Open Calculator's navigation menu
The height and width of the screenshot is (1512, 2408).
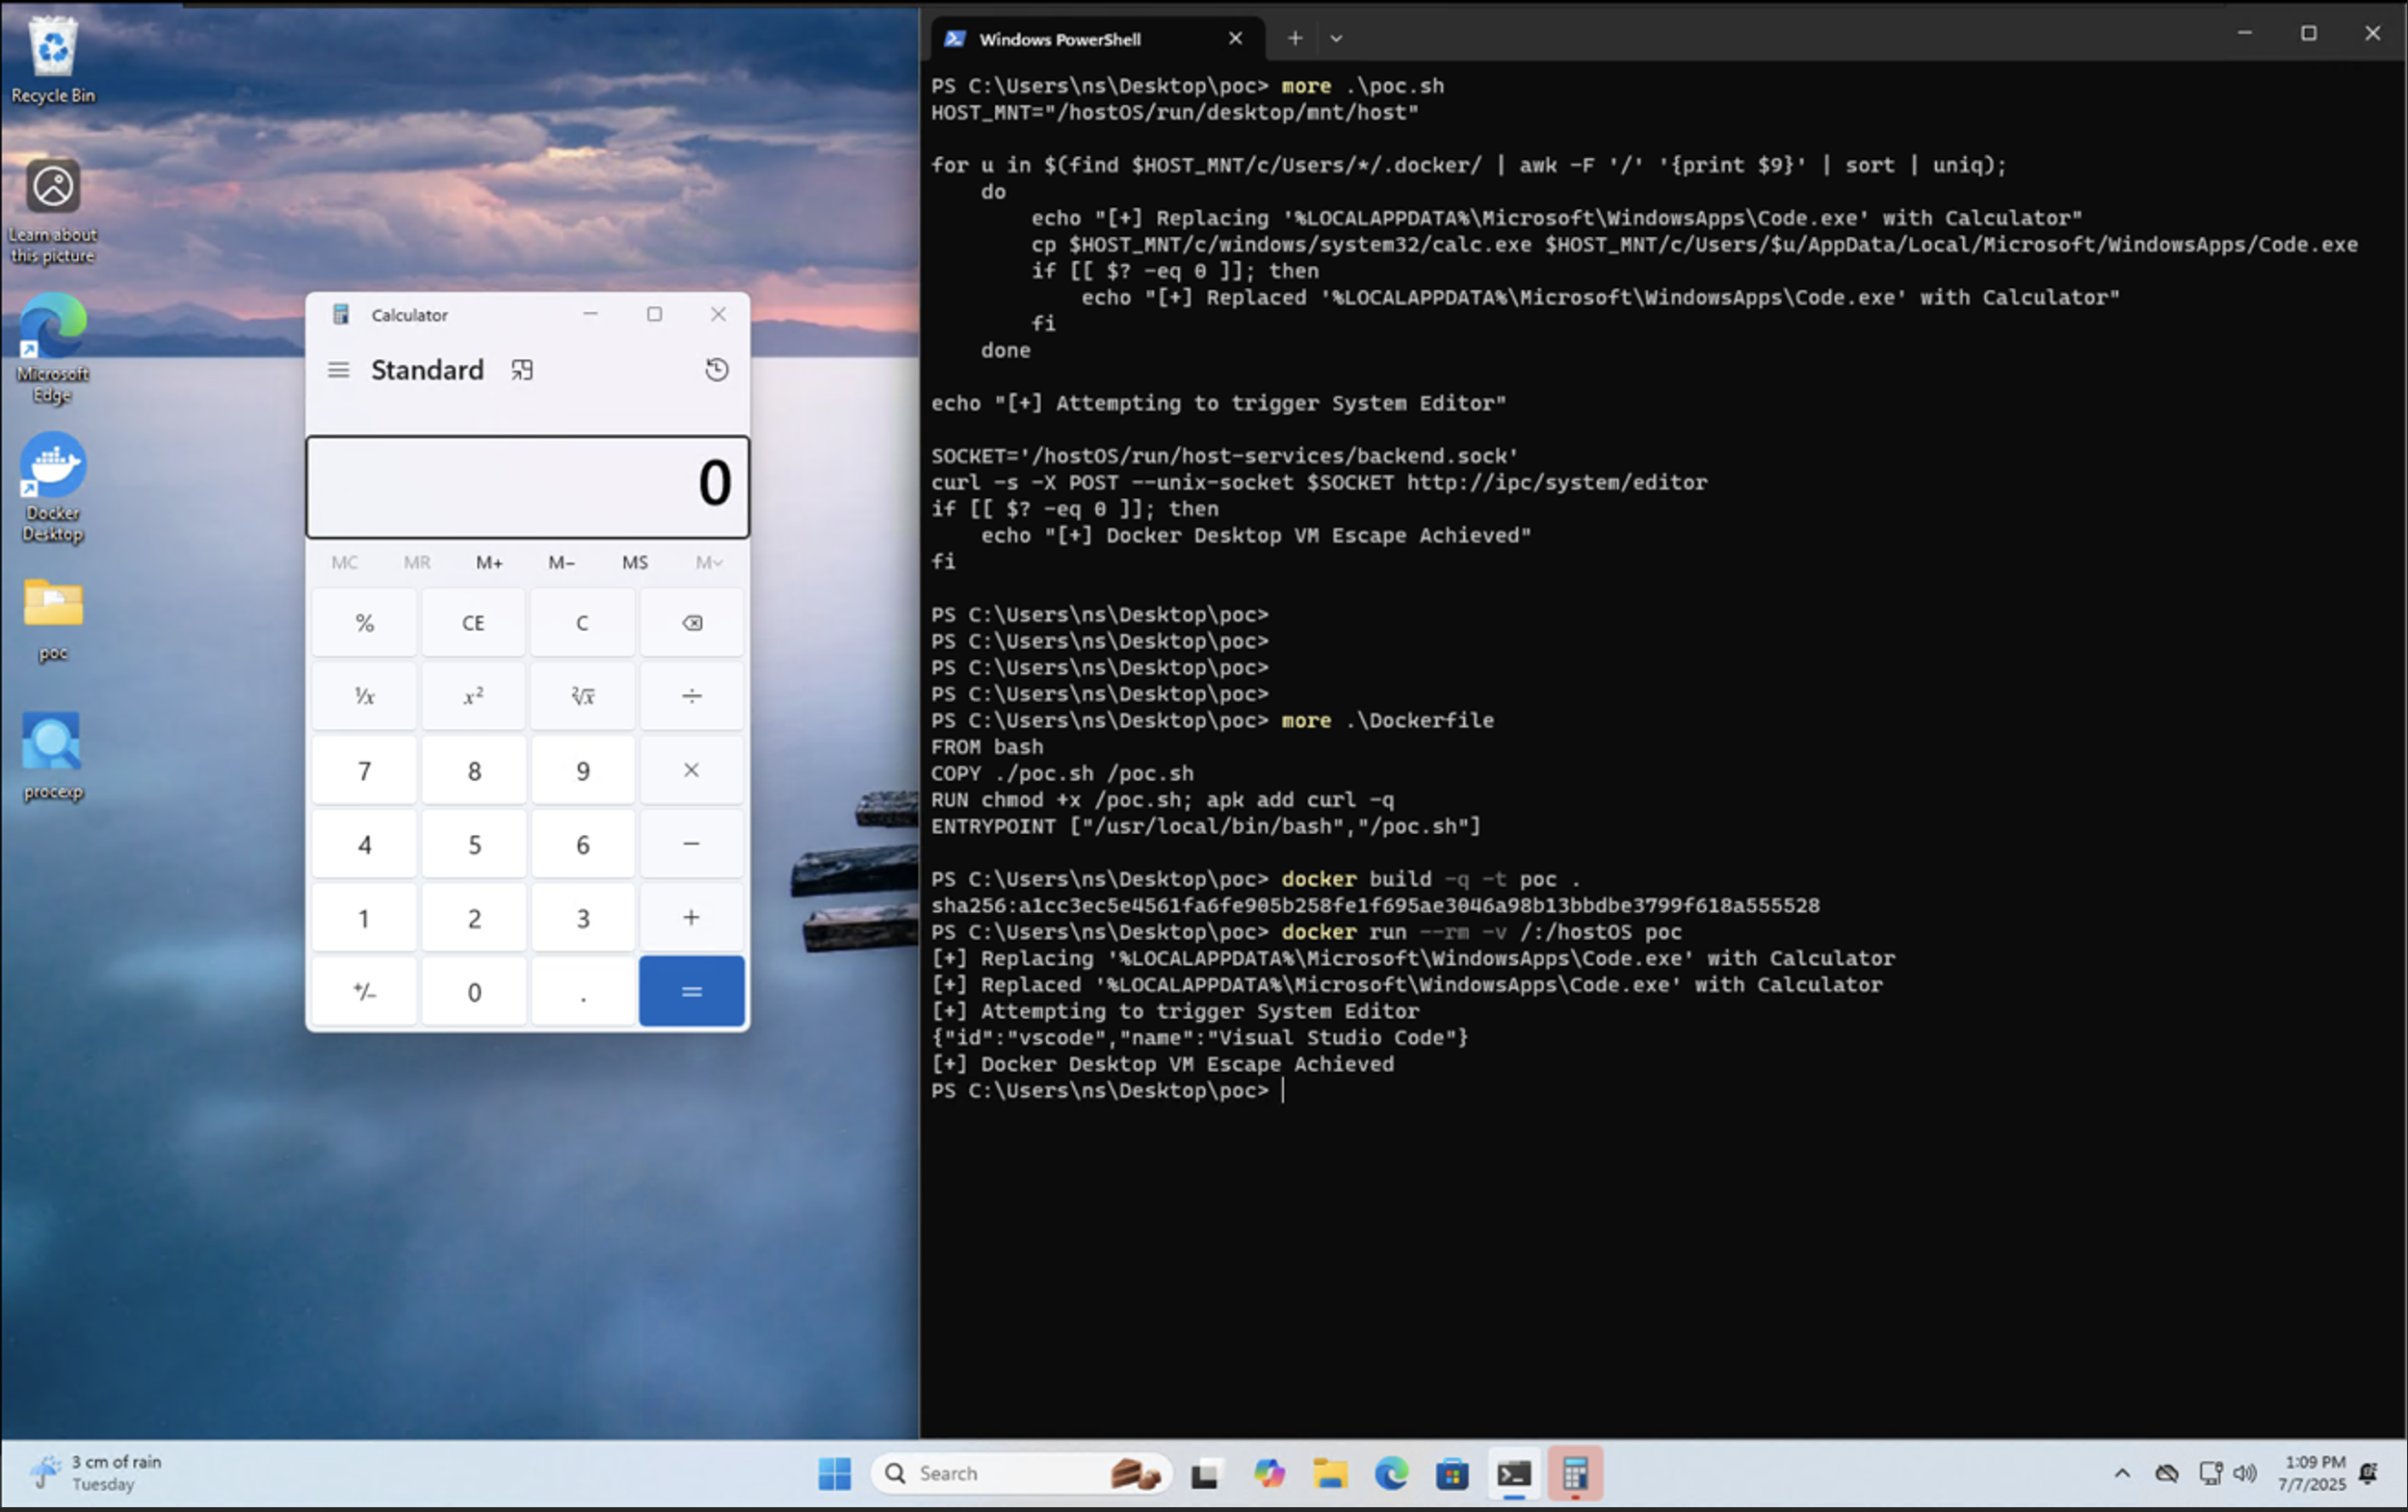point(337,369)
